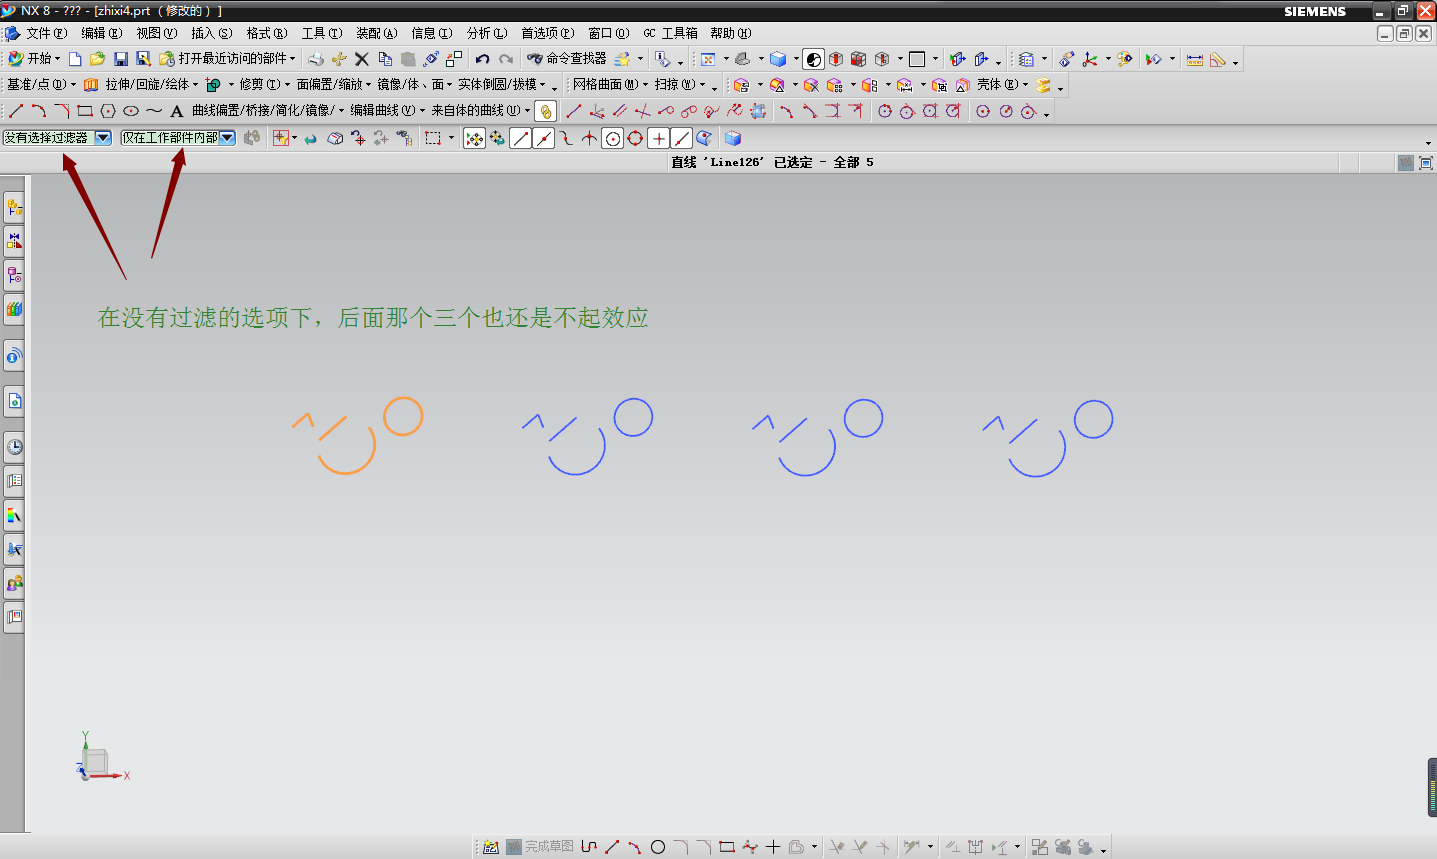Delete selection with the X icon
1437x859 pixels.
click(362, 59)
